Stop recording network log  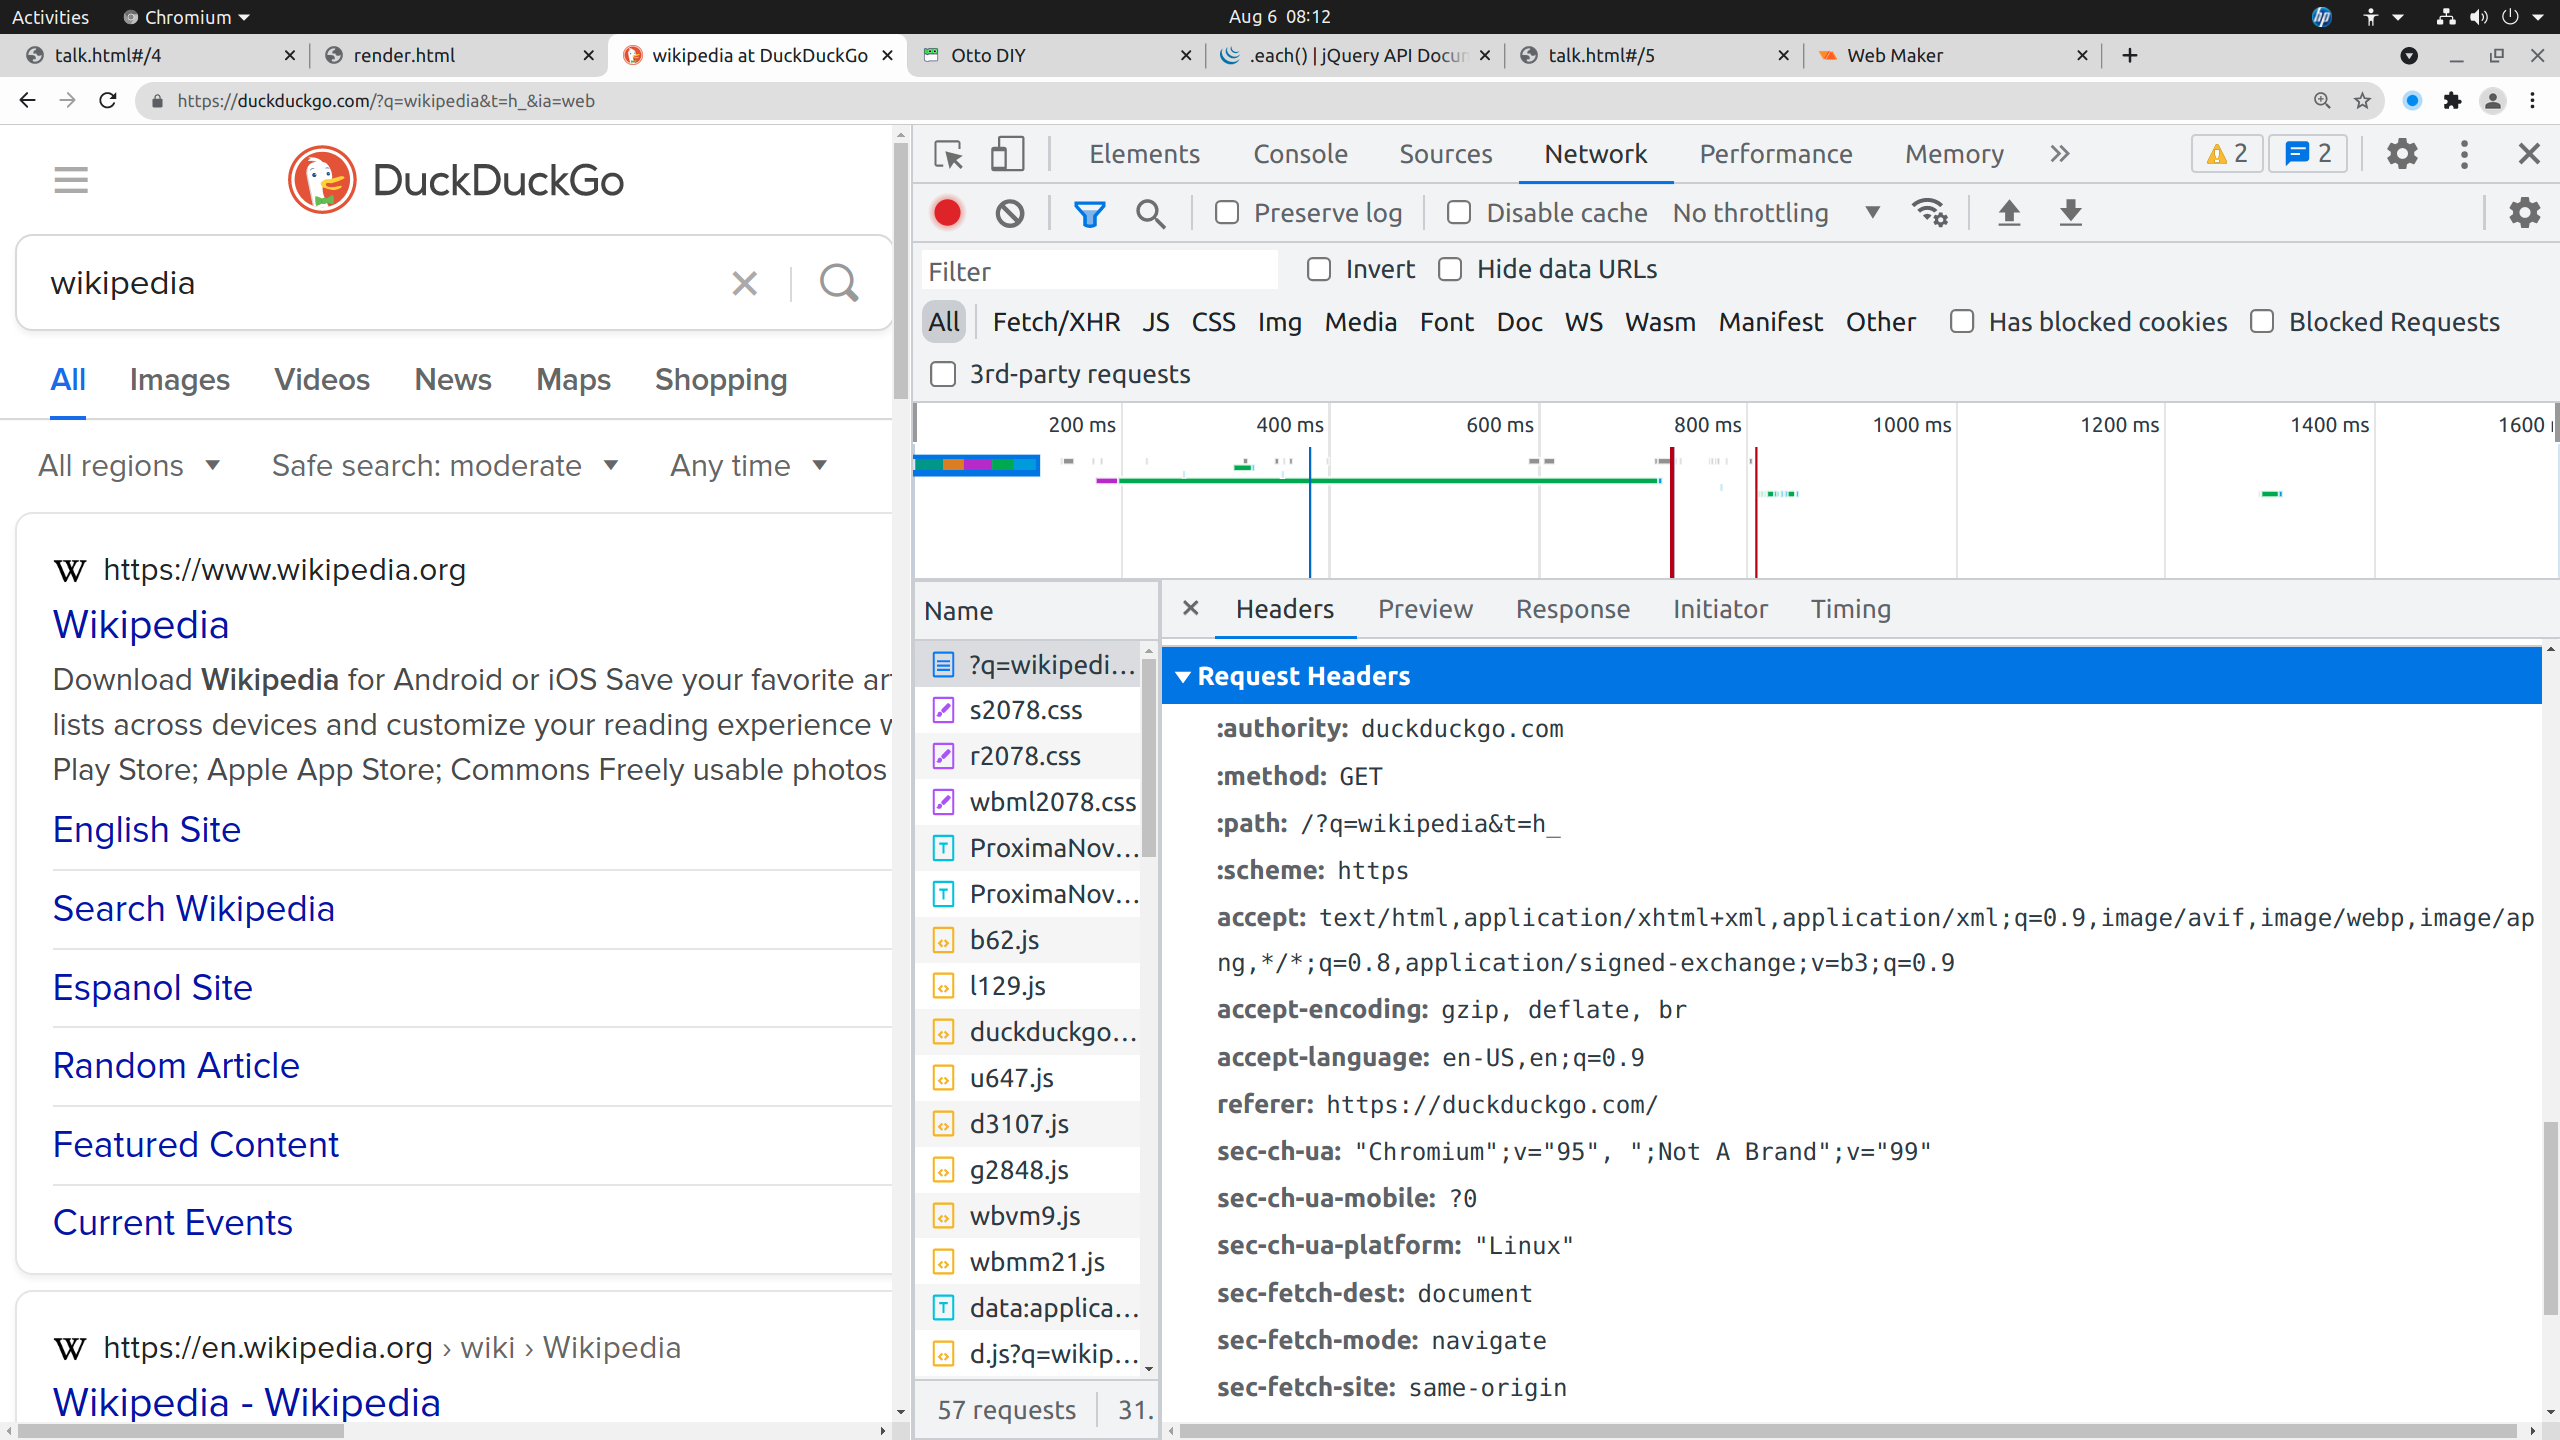coord(946,213)
